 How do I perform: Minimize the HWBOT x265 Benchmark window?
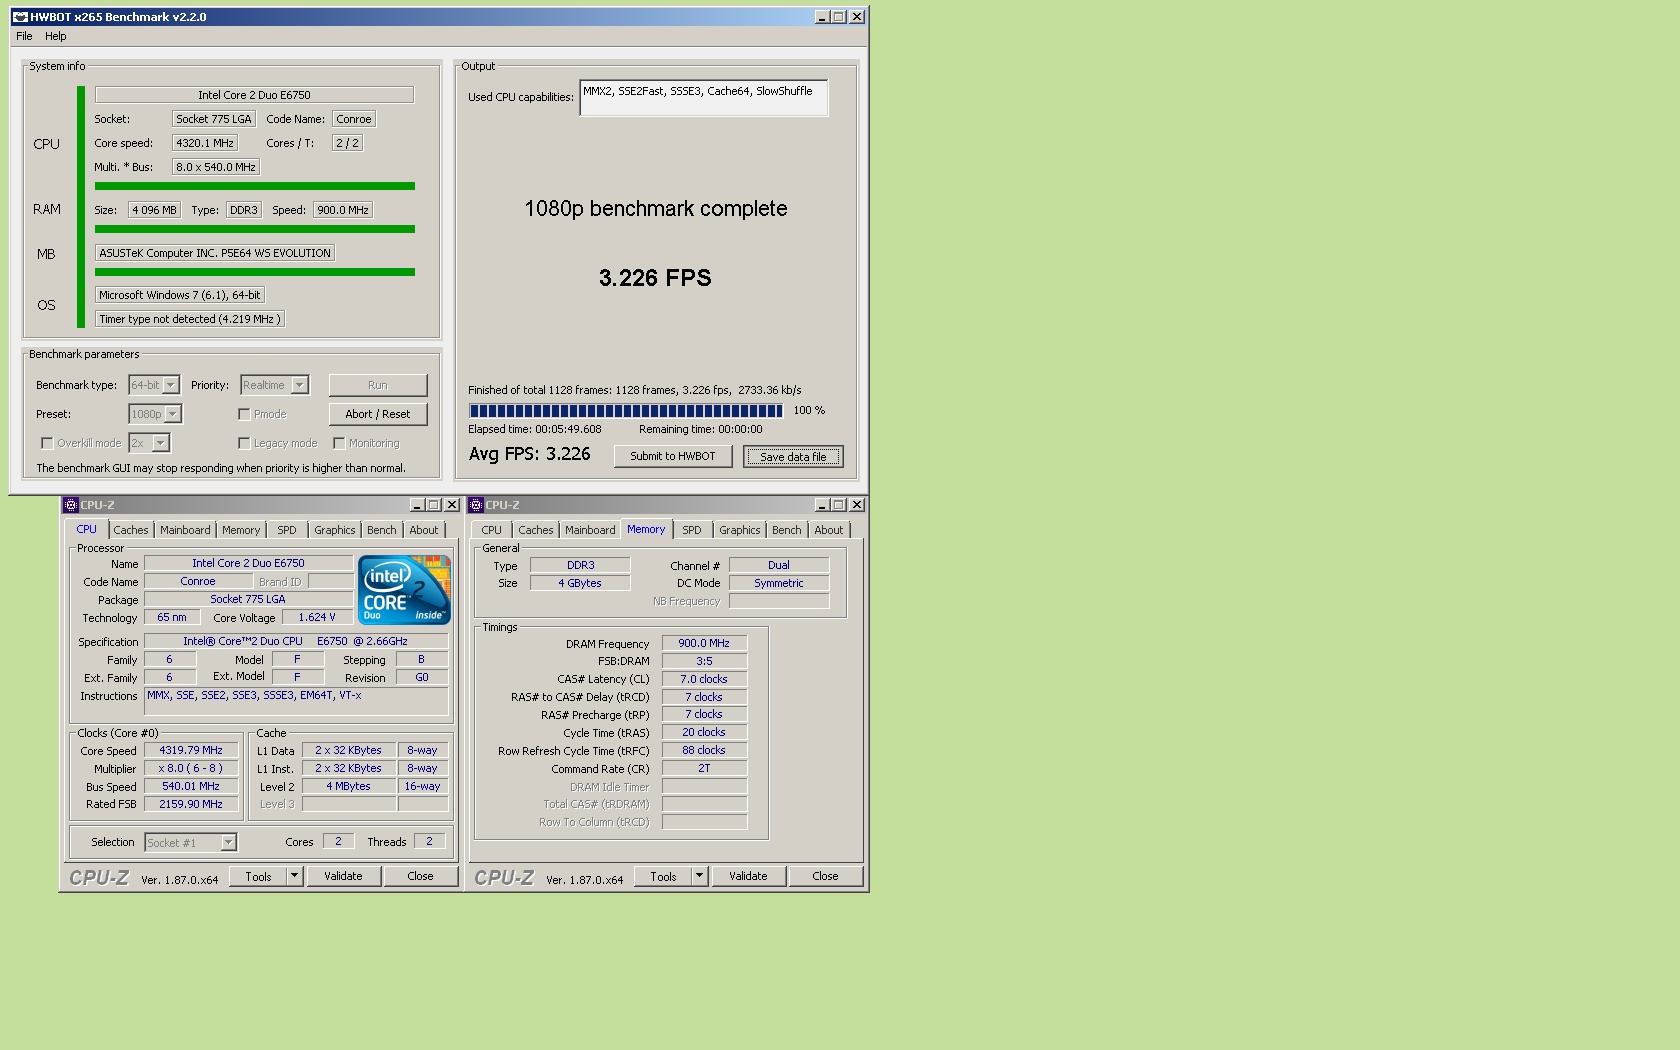click(822, 17)
